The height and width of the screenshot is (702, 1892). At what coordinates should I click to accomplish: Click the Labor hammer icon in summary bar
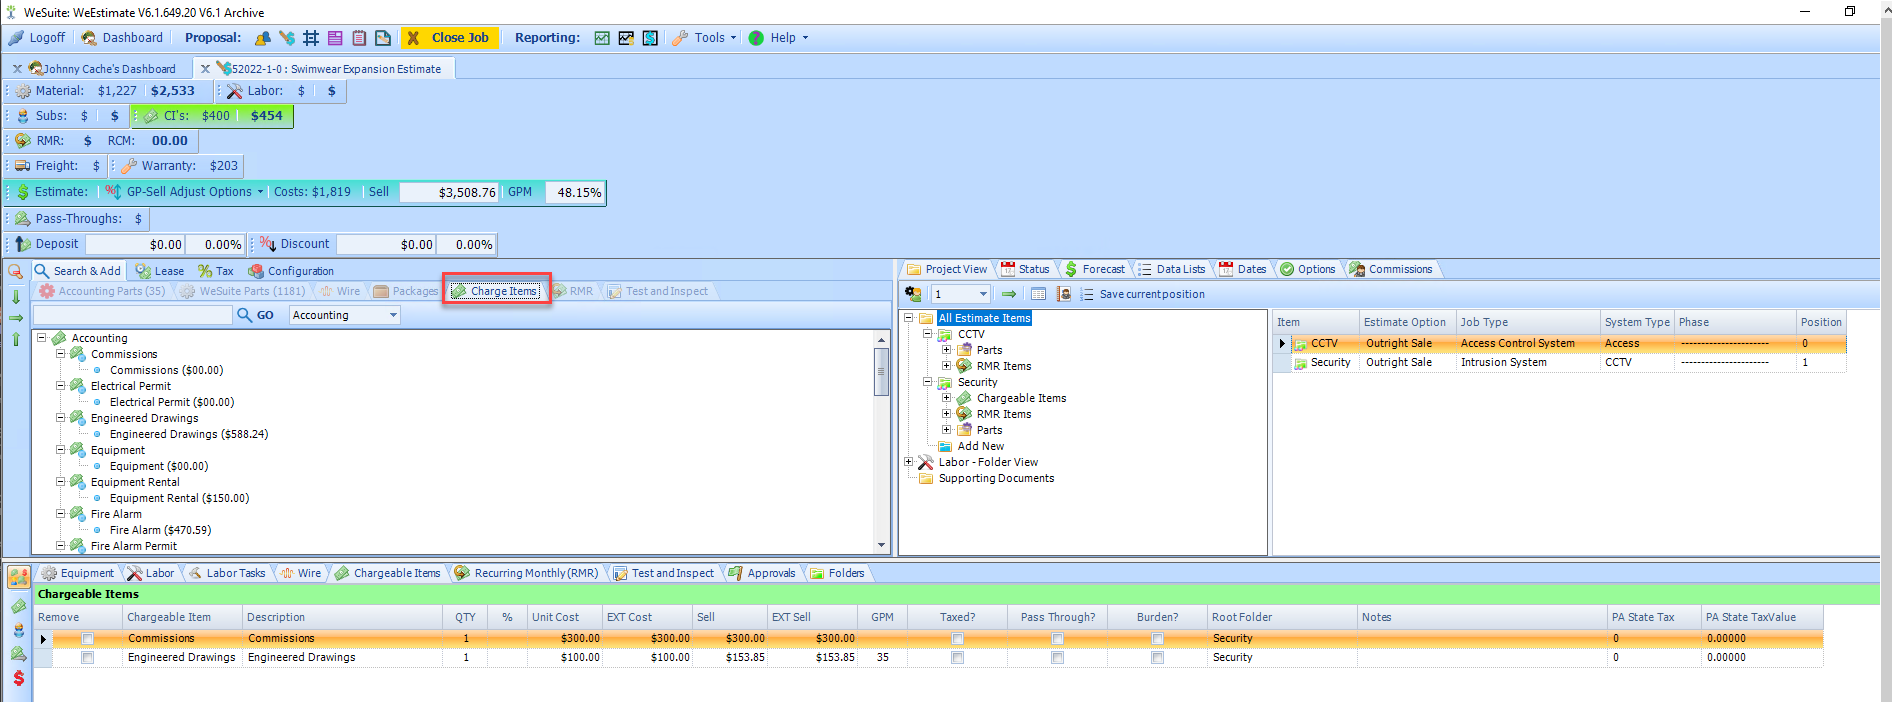[x=235, y=91]
